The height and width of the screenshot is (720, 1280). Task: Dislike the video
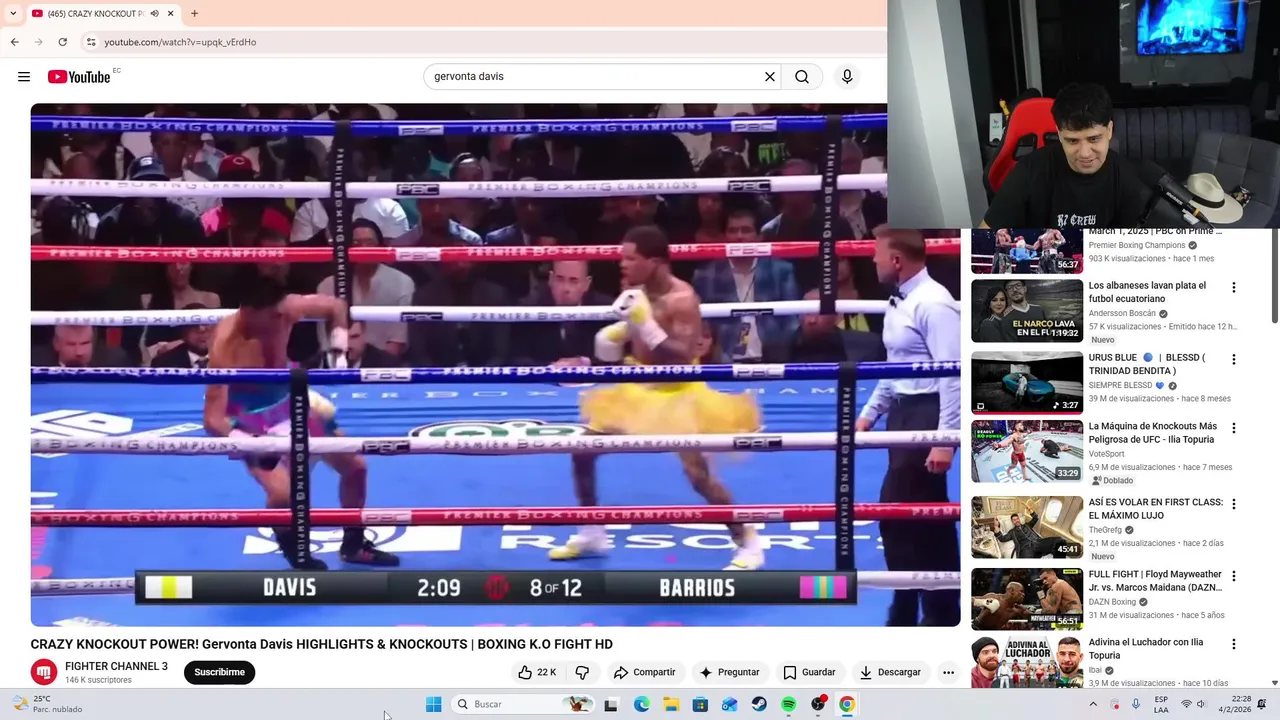pos(582,672)
